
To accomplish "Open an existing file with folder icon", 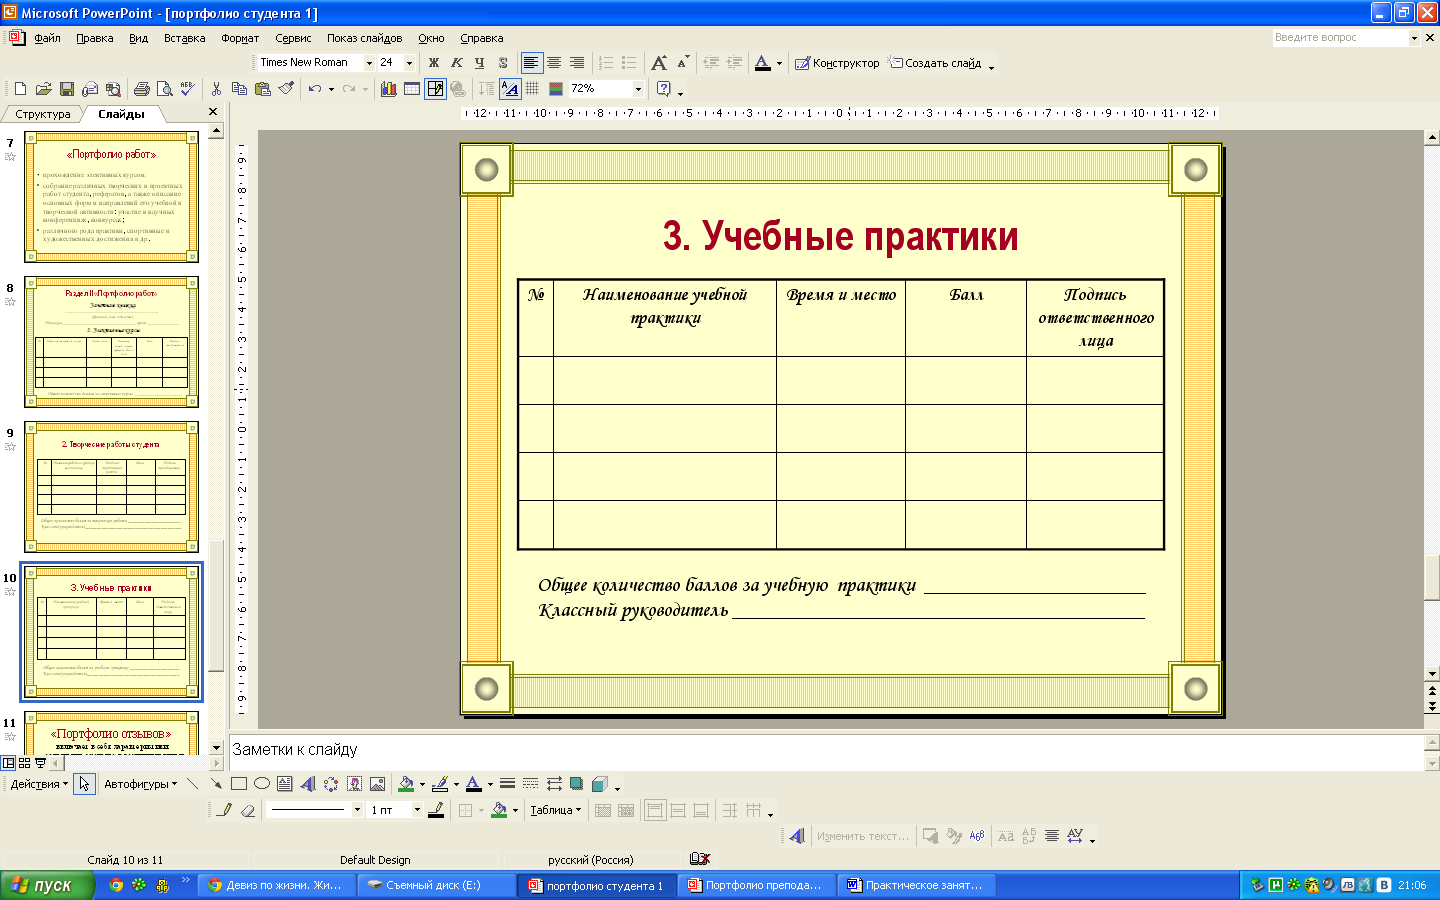I will click(x=43, y=89).
